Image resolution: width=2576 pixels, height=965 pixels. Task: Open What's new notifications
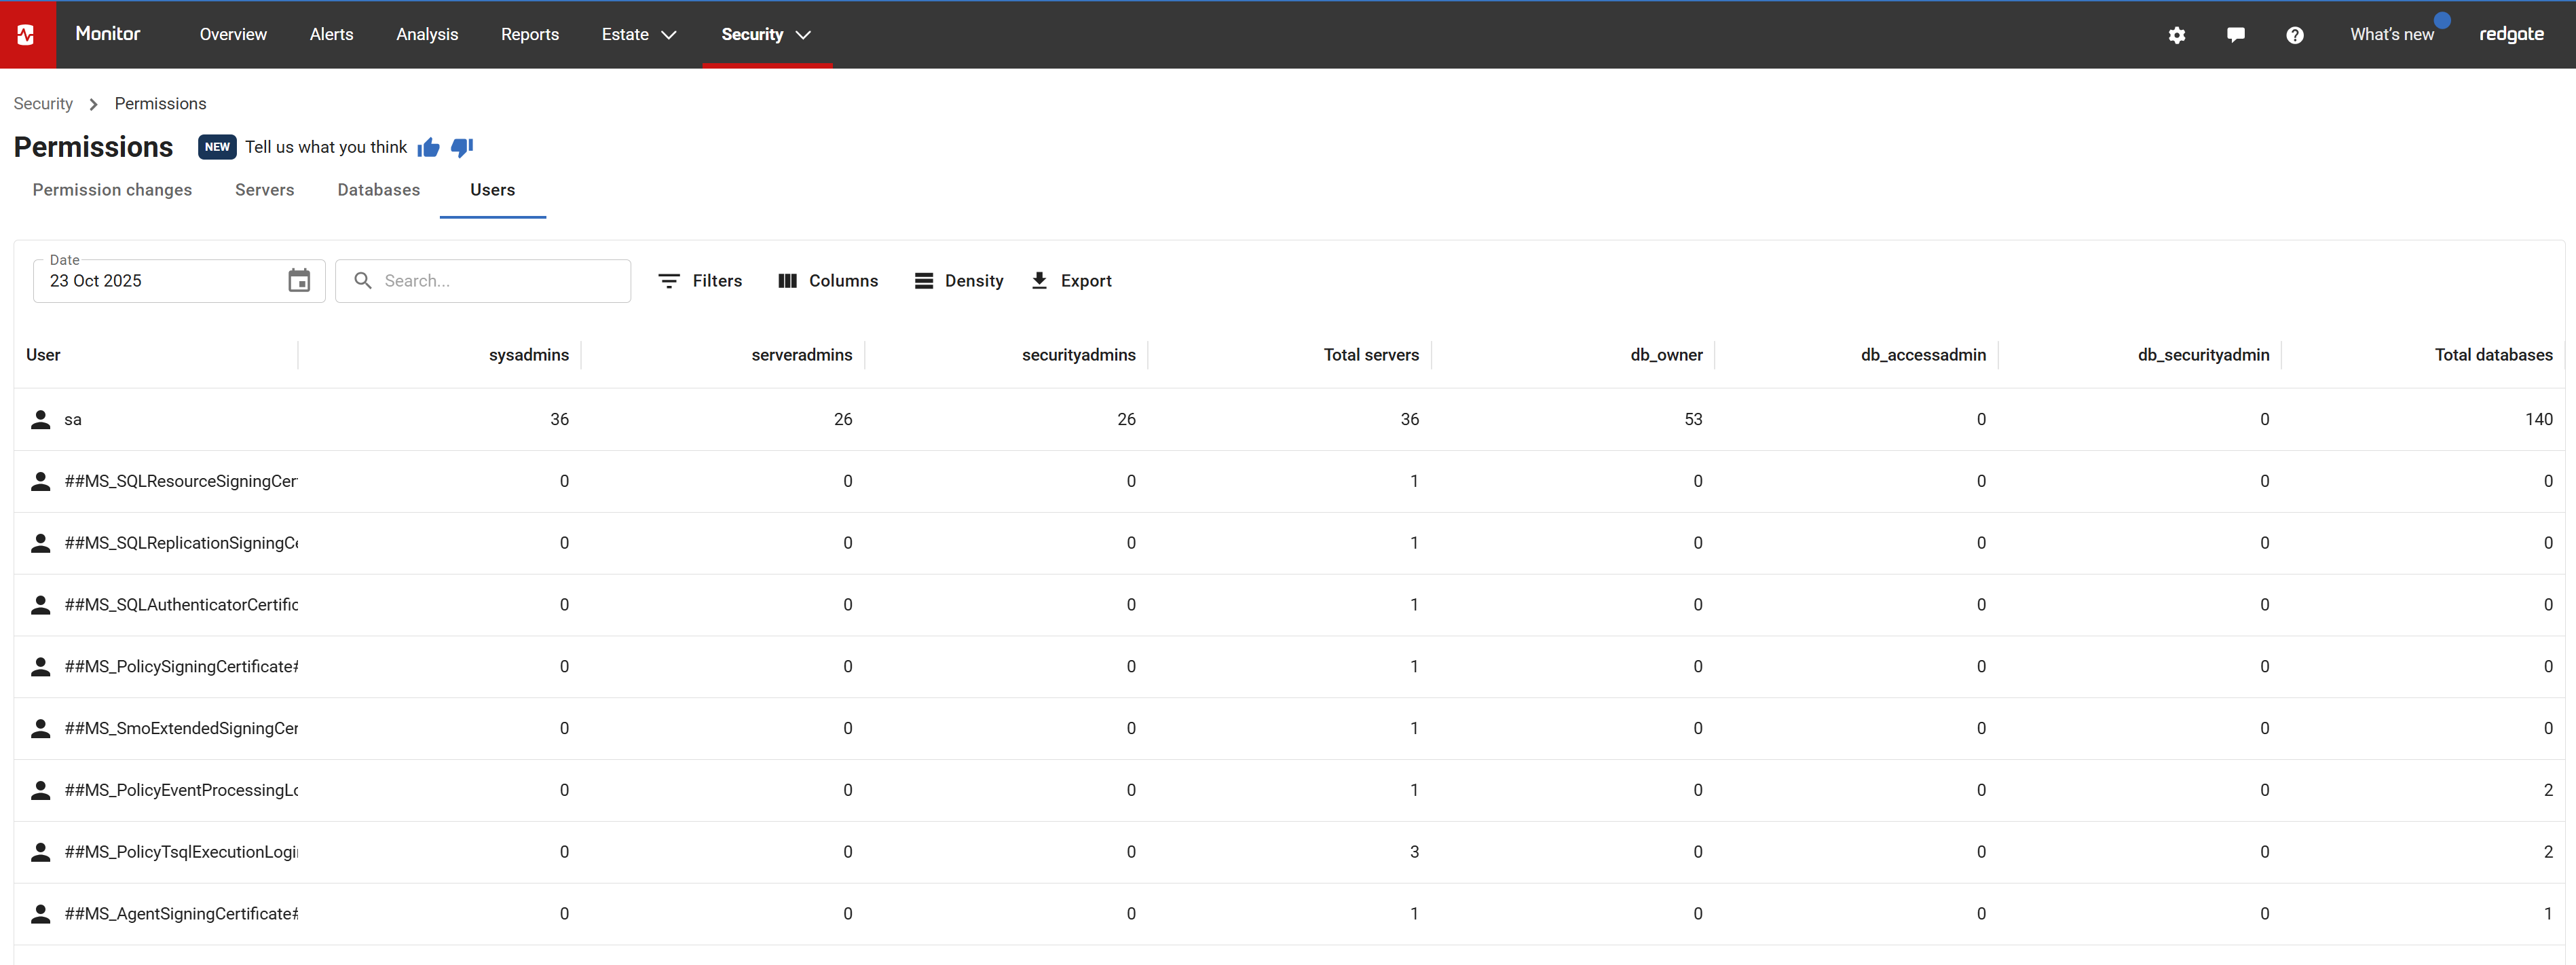click(x=2391, y=35)
